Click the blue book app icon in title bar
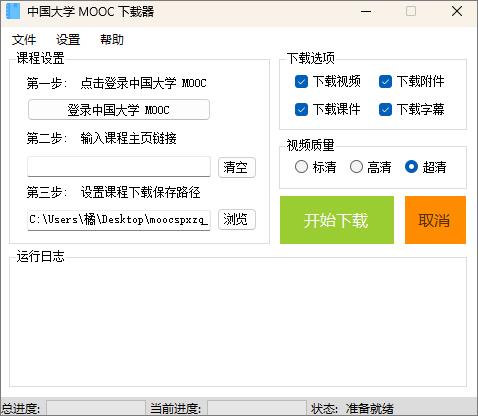This screenshot has height=416, width=478. point(13,11)
